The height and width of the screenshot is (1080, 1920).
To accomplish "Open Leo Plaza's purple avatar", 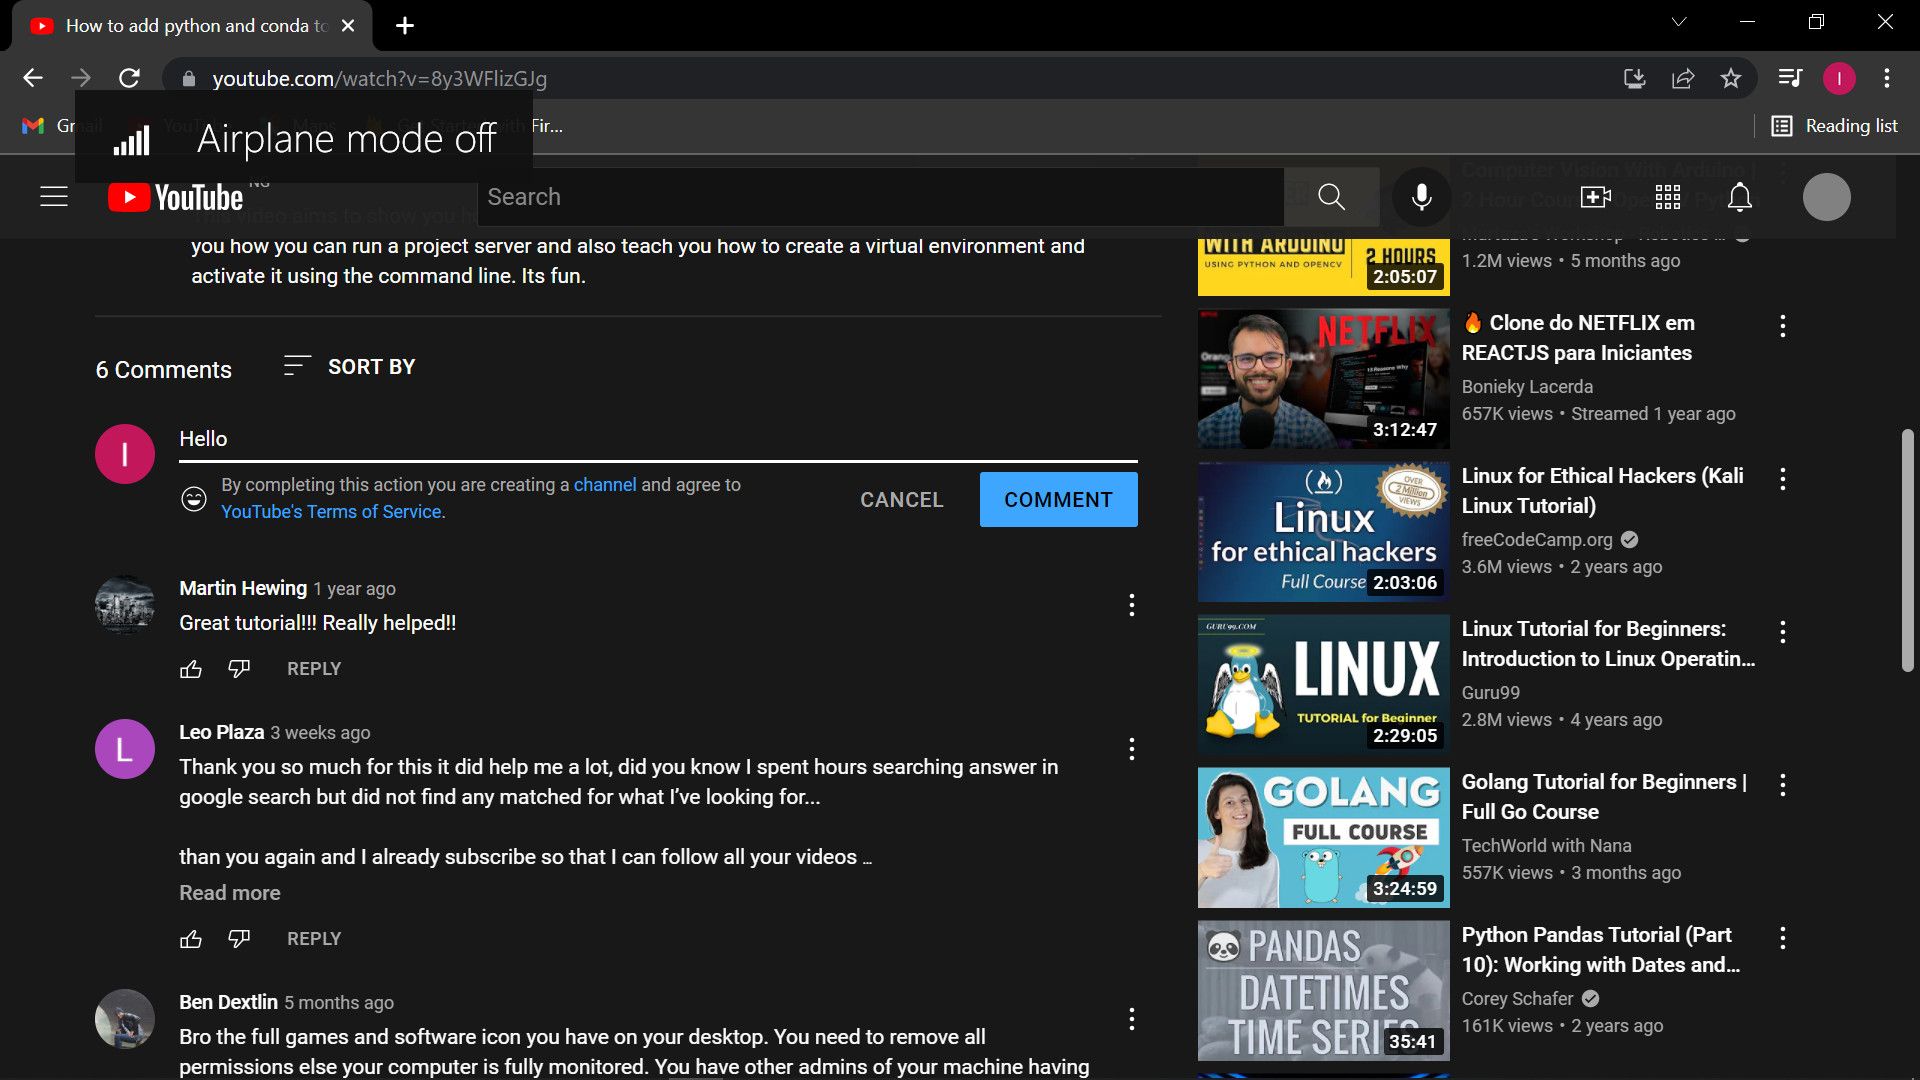I will tap(125, 749).
